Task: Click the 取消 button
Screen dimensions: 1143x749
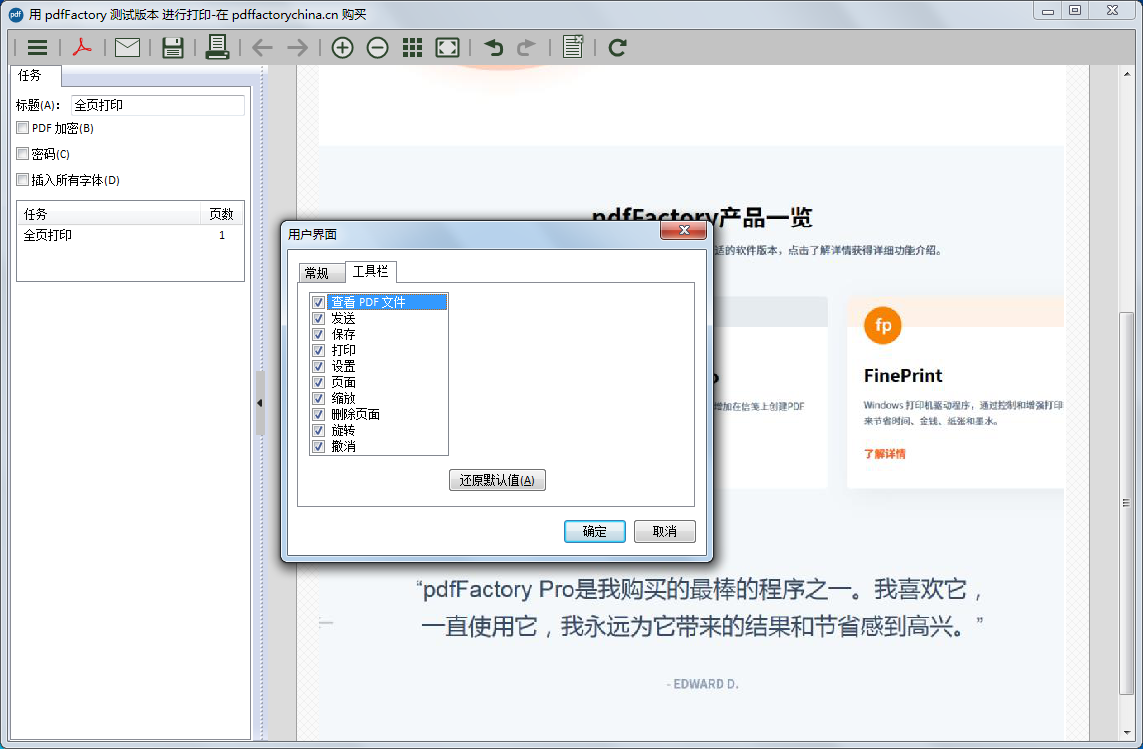Action: 665,531
